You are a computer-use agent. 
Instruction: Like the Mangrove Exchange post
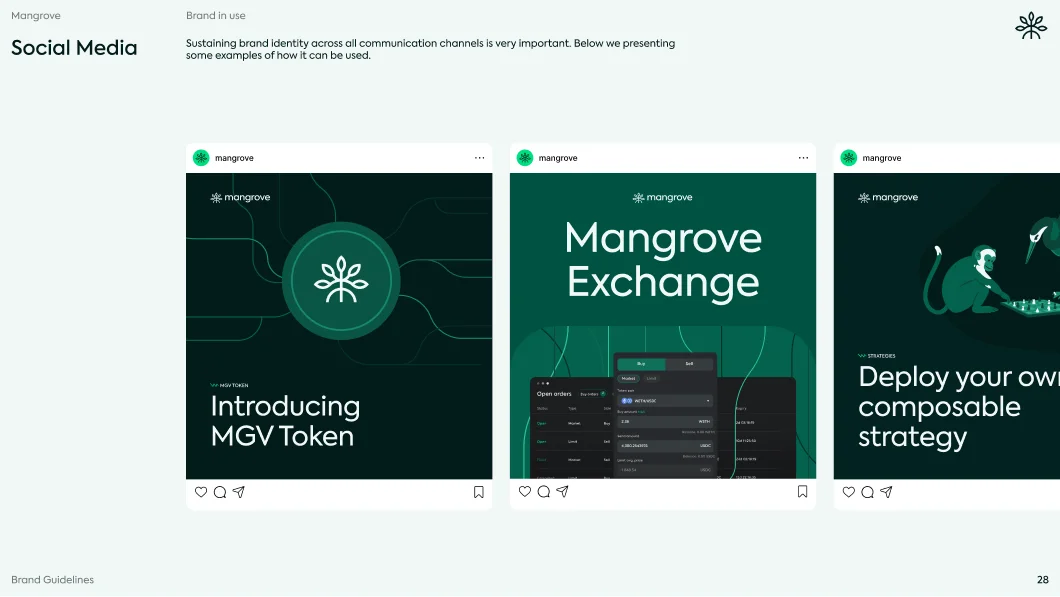pyautogui.click(x=525, y=491)
